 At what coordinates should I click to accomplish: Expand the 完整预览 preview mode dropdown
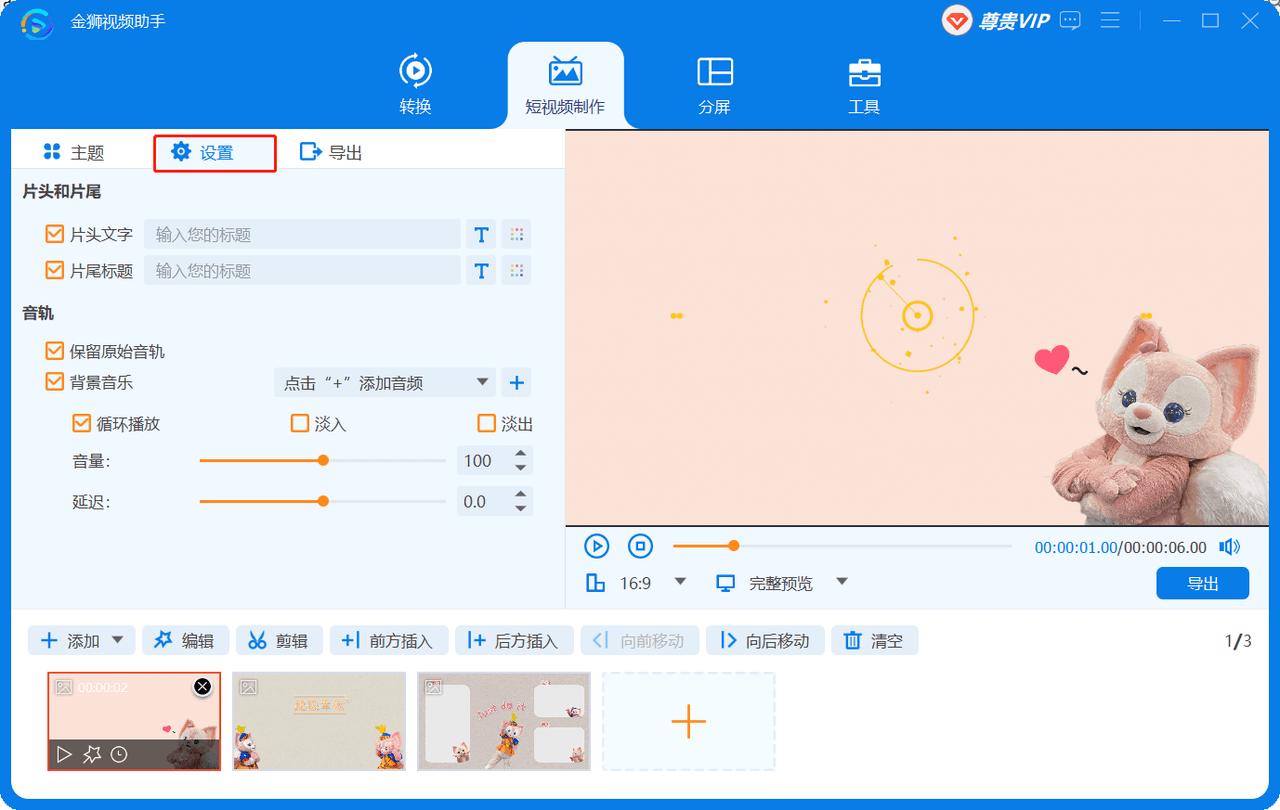(842, 582)
